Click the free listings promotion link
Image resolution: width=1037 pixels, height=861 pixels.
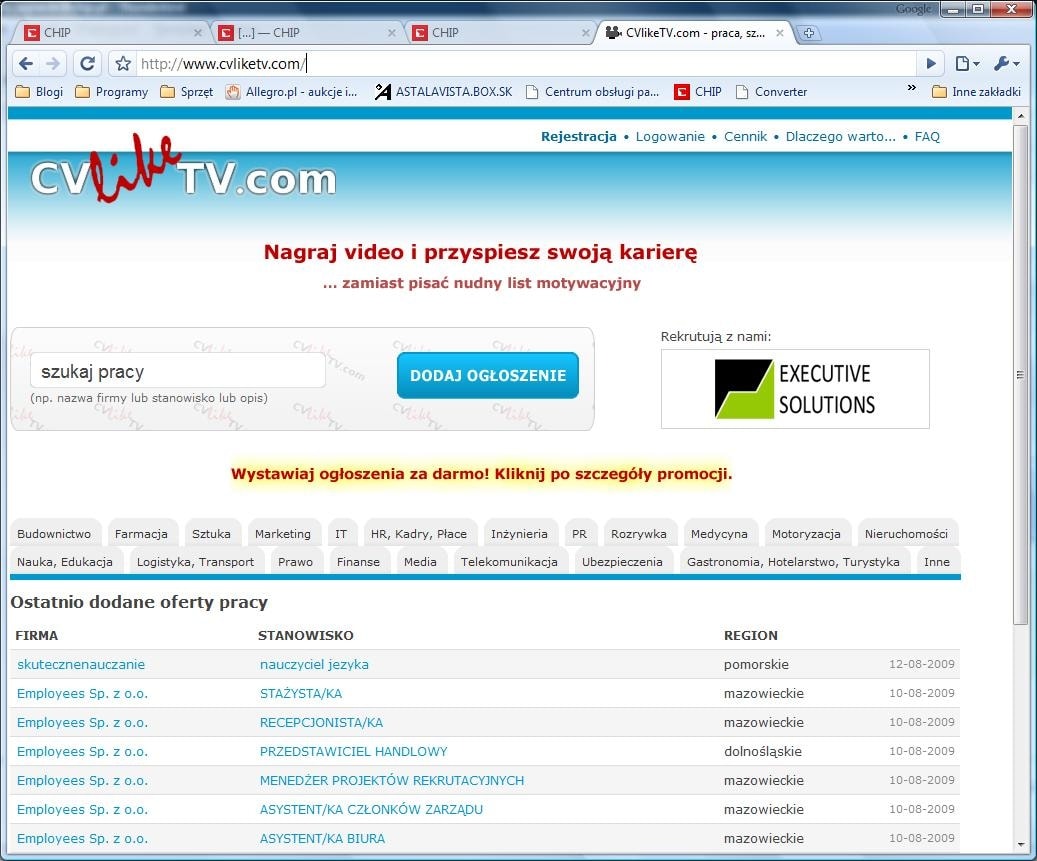click(x=481, y=473)
